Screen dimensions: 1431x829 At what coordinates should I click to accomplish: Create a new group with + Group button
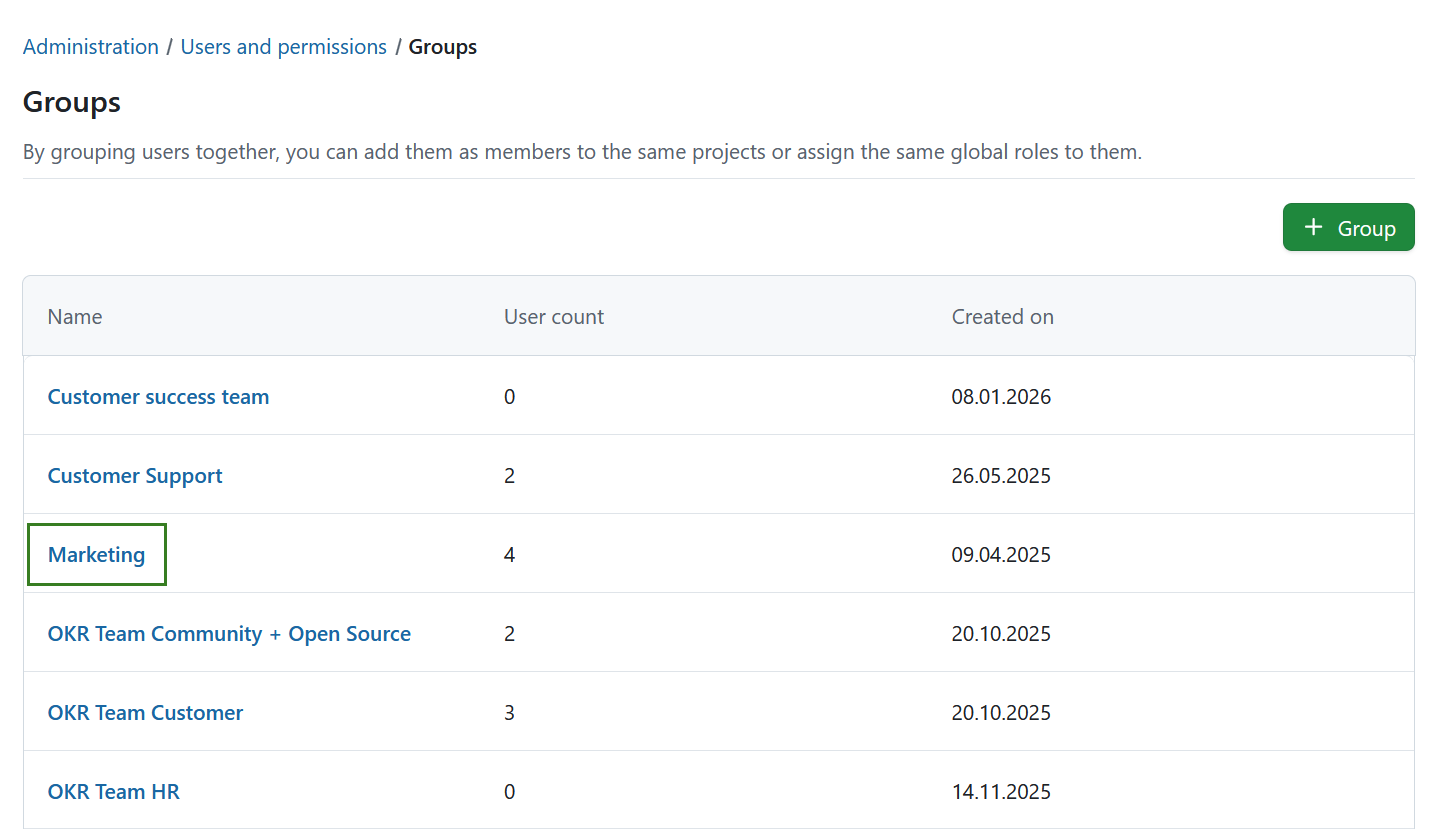[x=1348, y=227]
